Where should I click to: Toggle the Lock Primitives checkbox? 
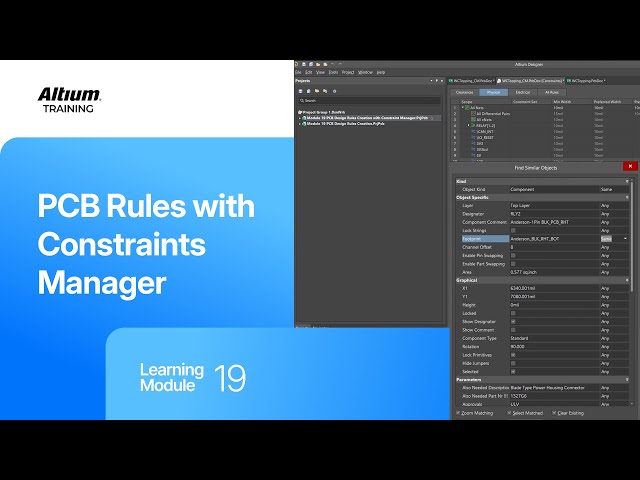[x=513, y=355]
